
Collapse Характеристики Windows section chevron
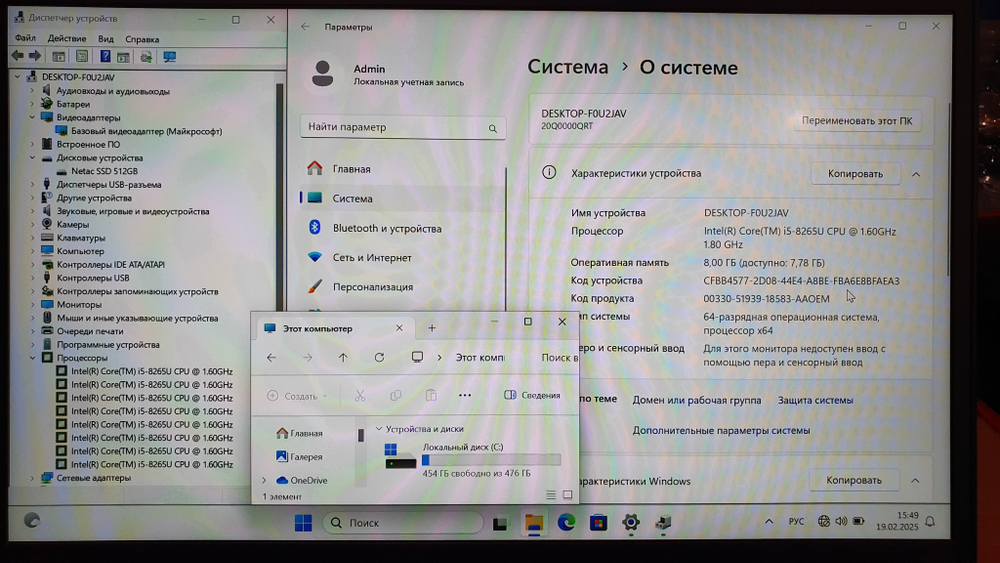[915, 481]
